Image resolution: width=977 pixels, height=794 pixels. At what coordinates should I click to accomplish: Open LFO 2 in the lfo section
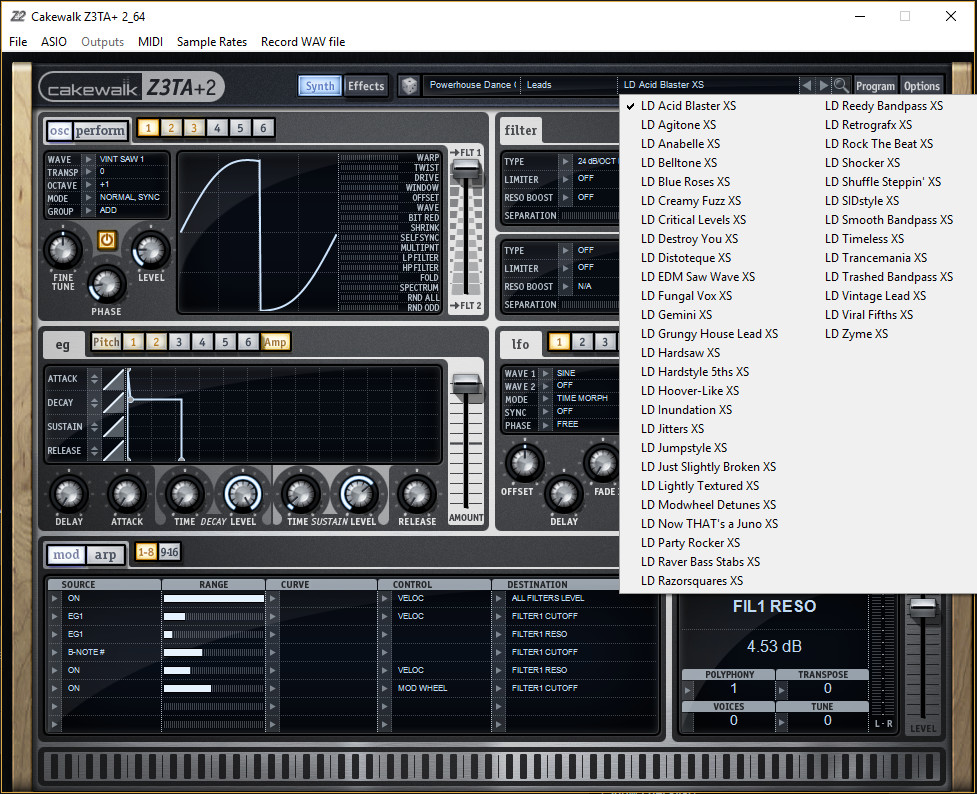coord(582,343)
